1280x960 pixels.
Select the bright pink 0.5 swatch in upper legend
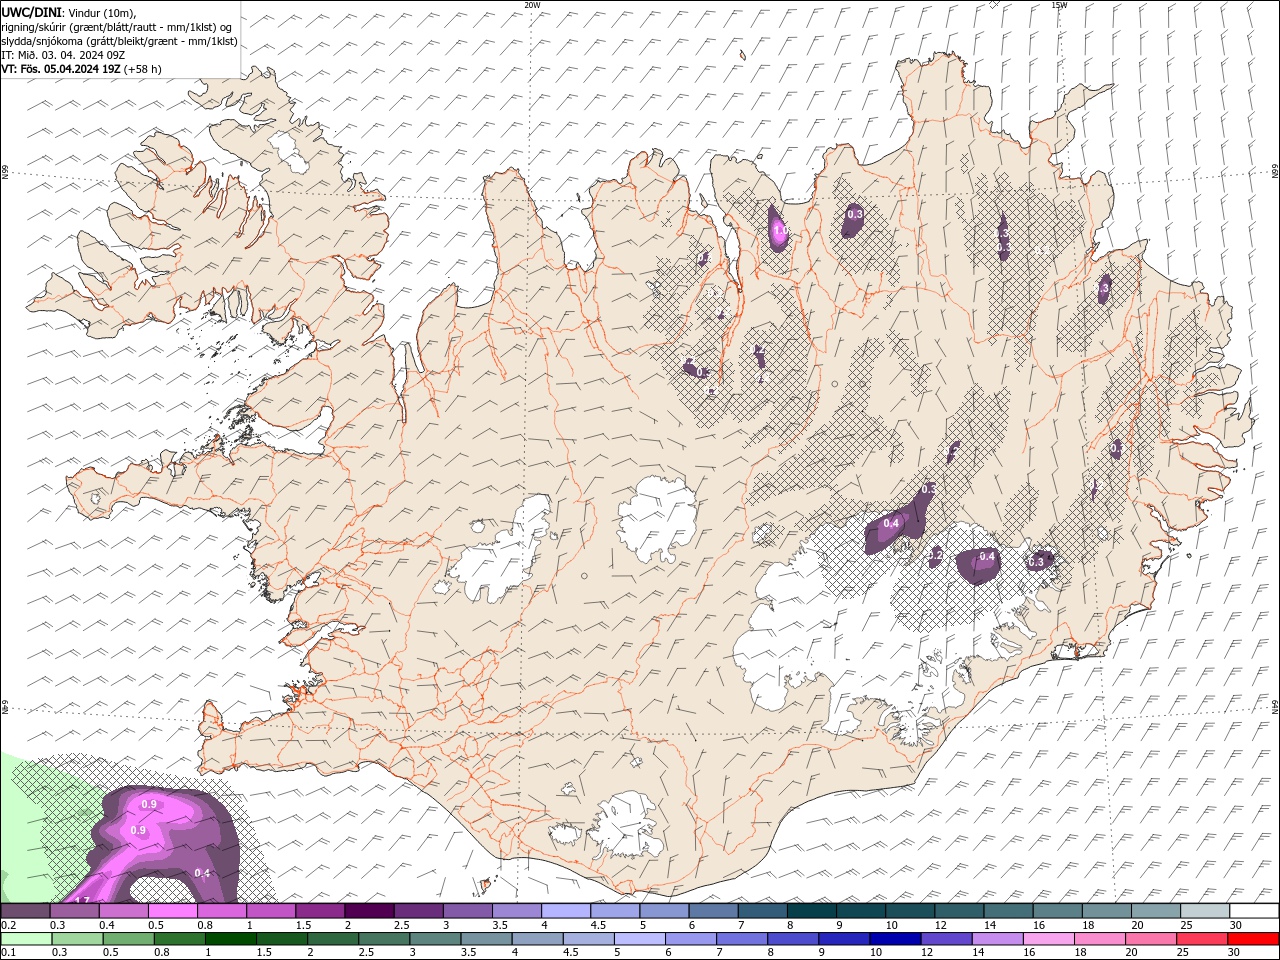[172, 911]
